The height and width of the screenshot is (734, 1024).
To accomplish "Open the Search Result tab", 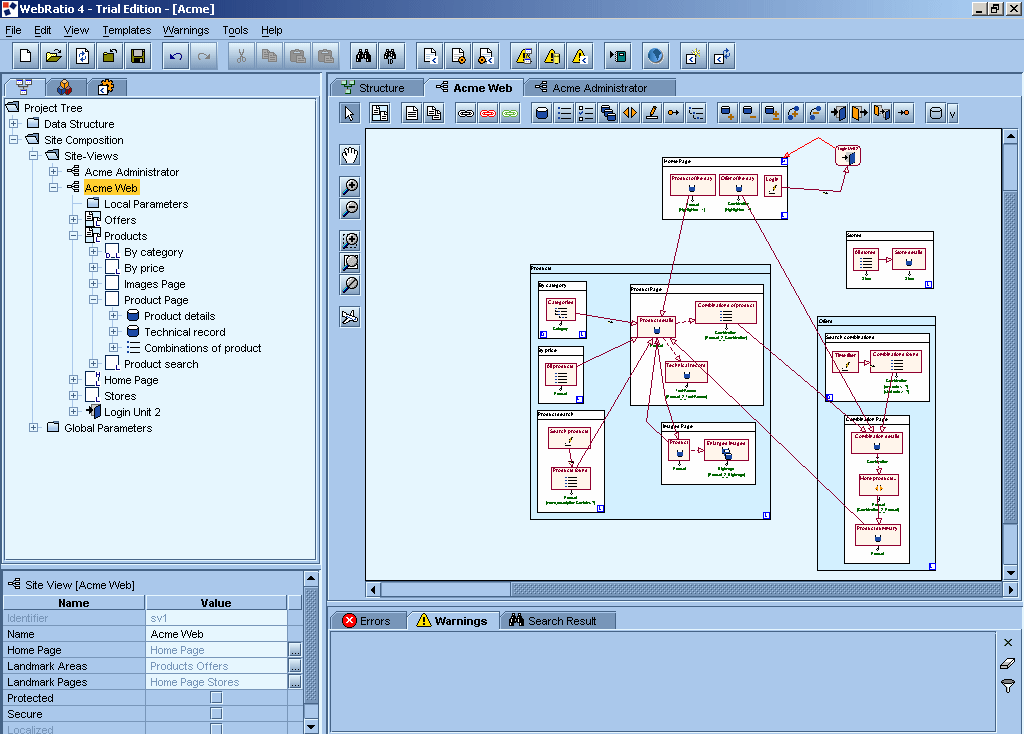I will tap(556, 620).
